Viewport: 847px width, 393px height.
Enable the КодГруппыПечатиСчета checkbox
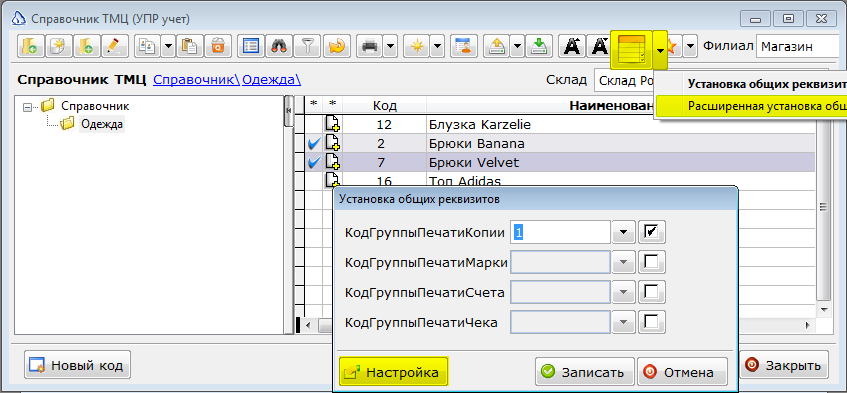click(651, 292)
